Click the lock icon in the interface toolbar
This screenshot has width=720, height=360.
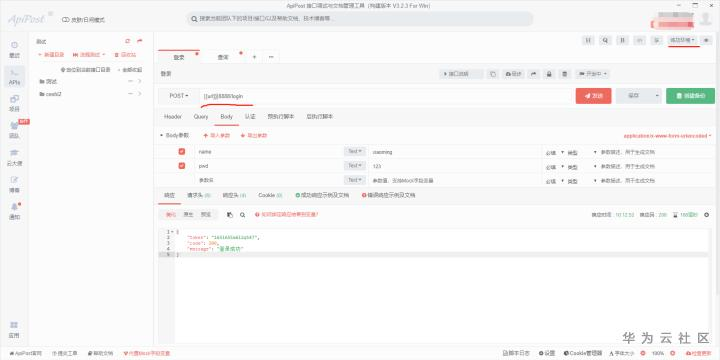coord(549,74)
